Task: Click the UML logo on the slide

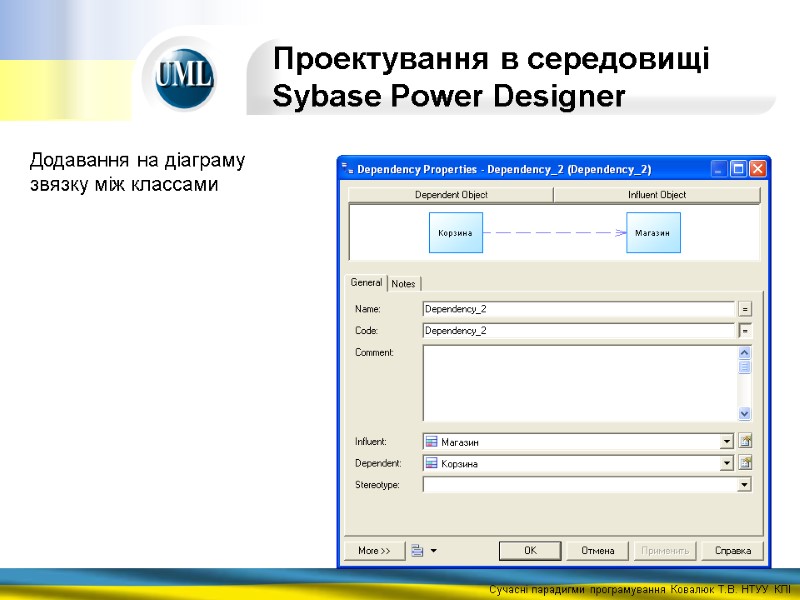Action: click(186, 77)
